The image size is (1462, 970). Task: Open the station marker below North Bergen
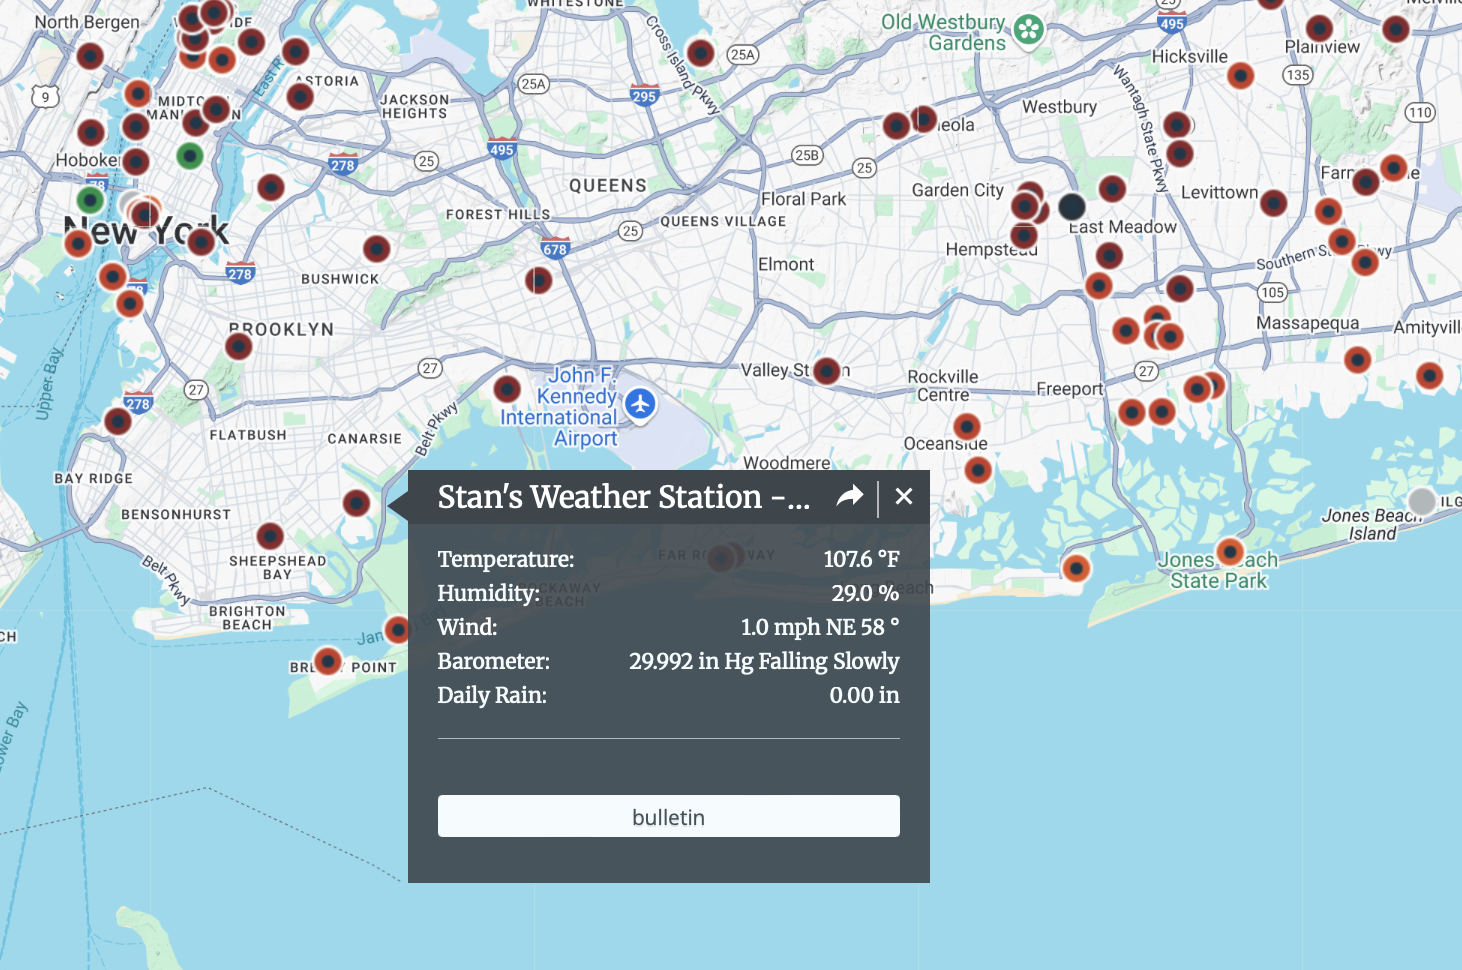[90, 56]
